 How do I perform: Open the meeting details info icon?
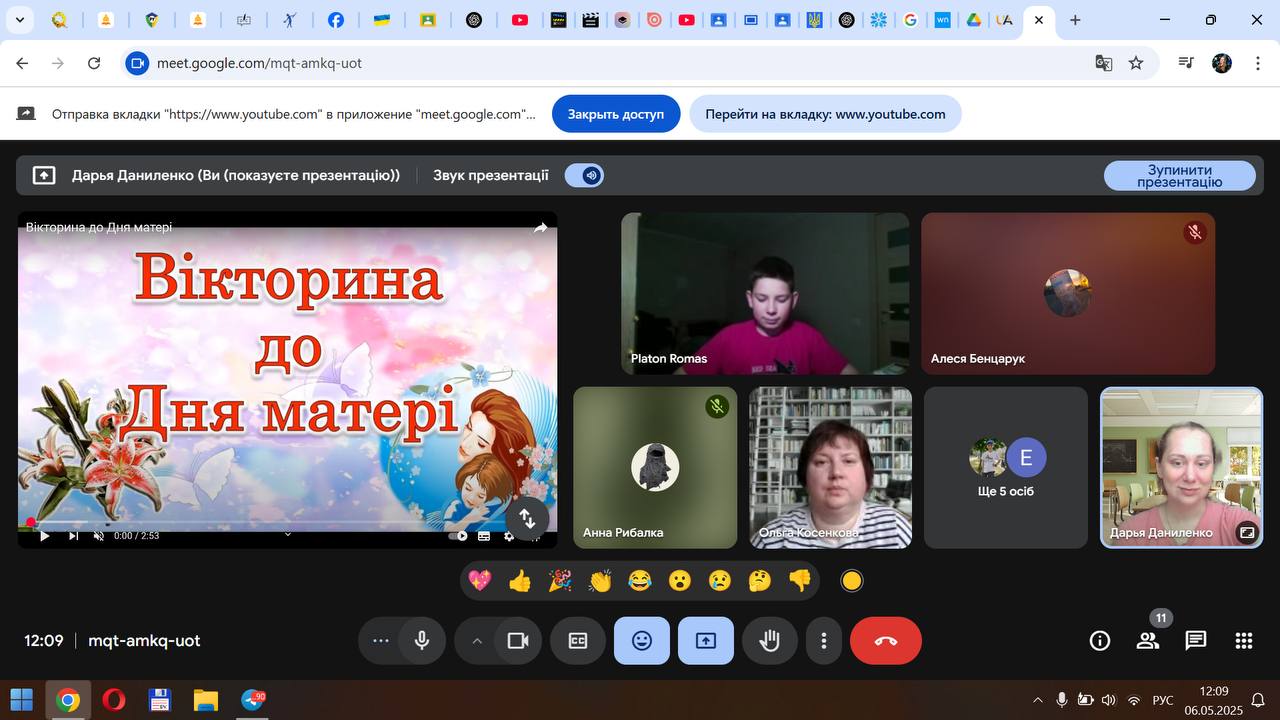[1100, 641]
